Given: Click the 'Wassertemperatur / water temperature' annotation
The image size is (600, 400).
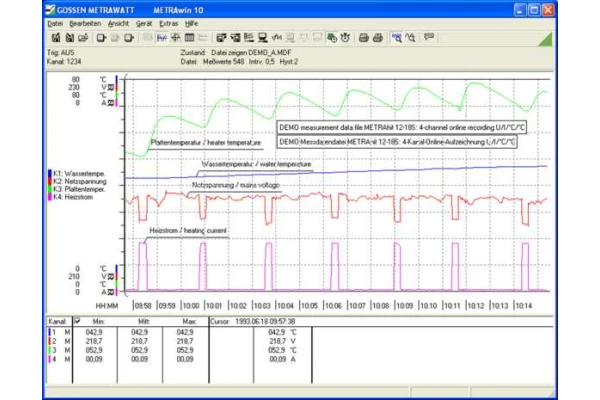Looking at the screenshot, I should 256,164.
